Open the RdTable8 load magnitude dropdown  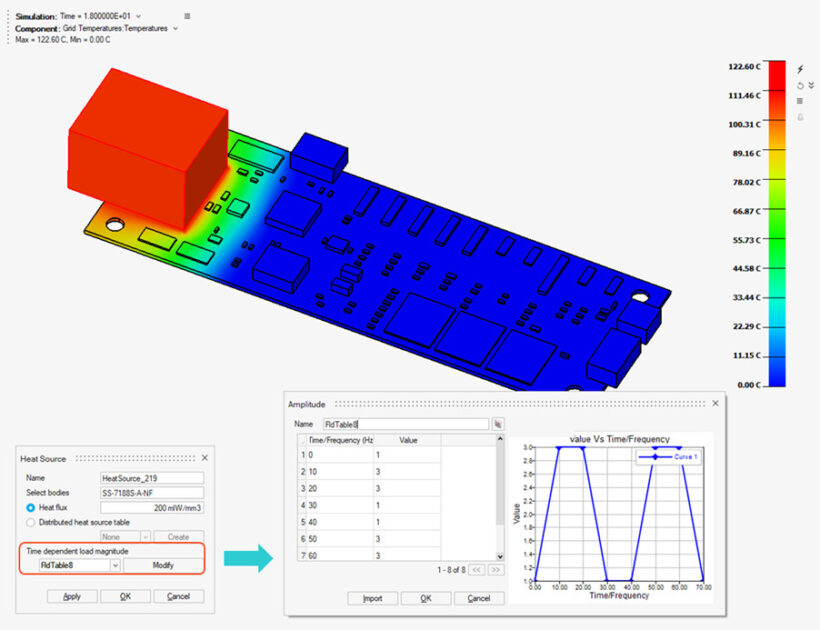[x=115, y=565]
